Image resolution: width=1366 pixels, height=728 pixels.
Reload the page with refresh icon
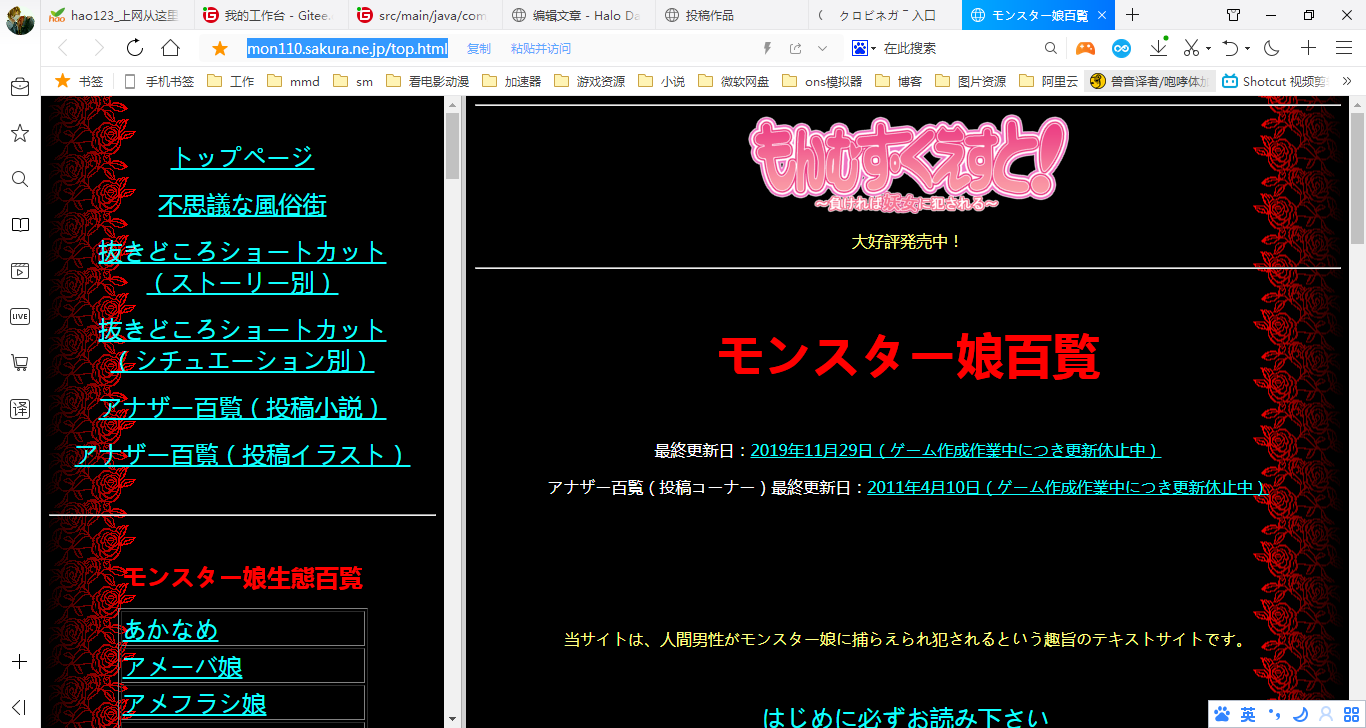point(134,48)
